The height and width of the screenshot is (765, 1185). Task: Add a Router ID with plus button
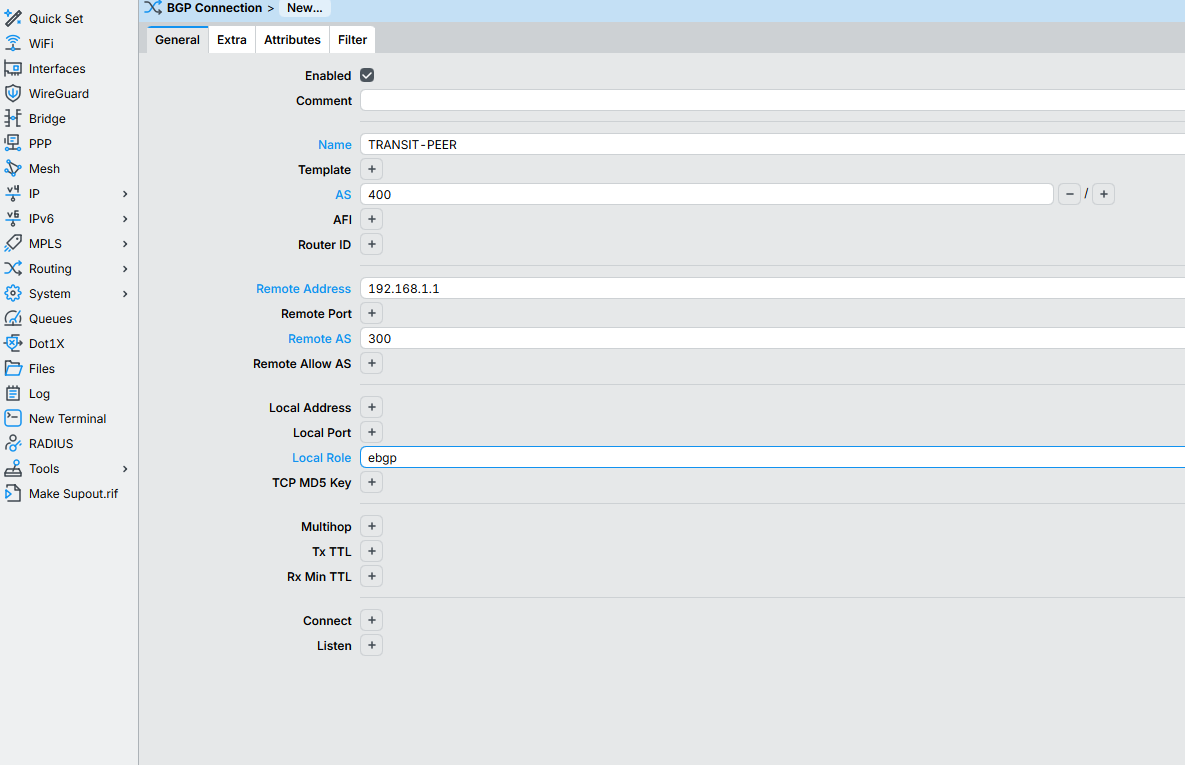pos(372,244)
